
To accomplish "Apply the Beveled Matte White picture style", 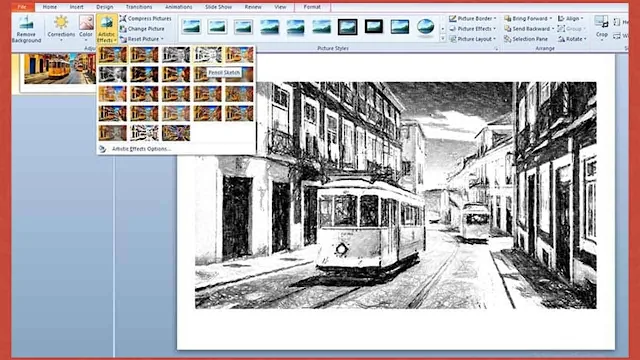I will [x=217, y=27].
